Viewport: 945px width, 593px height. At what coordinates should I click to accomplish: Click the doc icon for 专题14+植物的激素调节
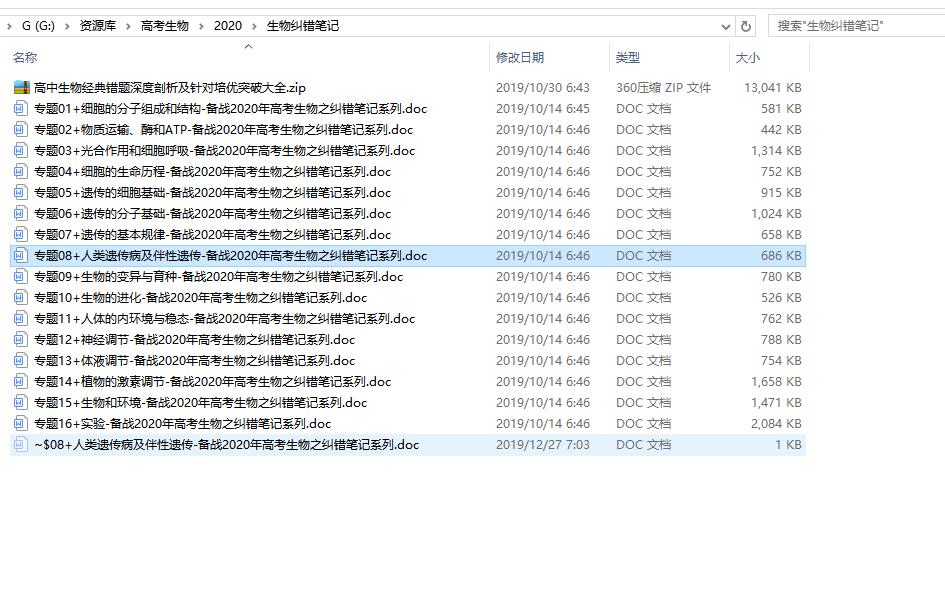pyautogui.click(x=20, y=381)
